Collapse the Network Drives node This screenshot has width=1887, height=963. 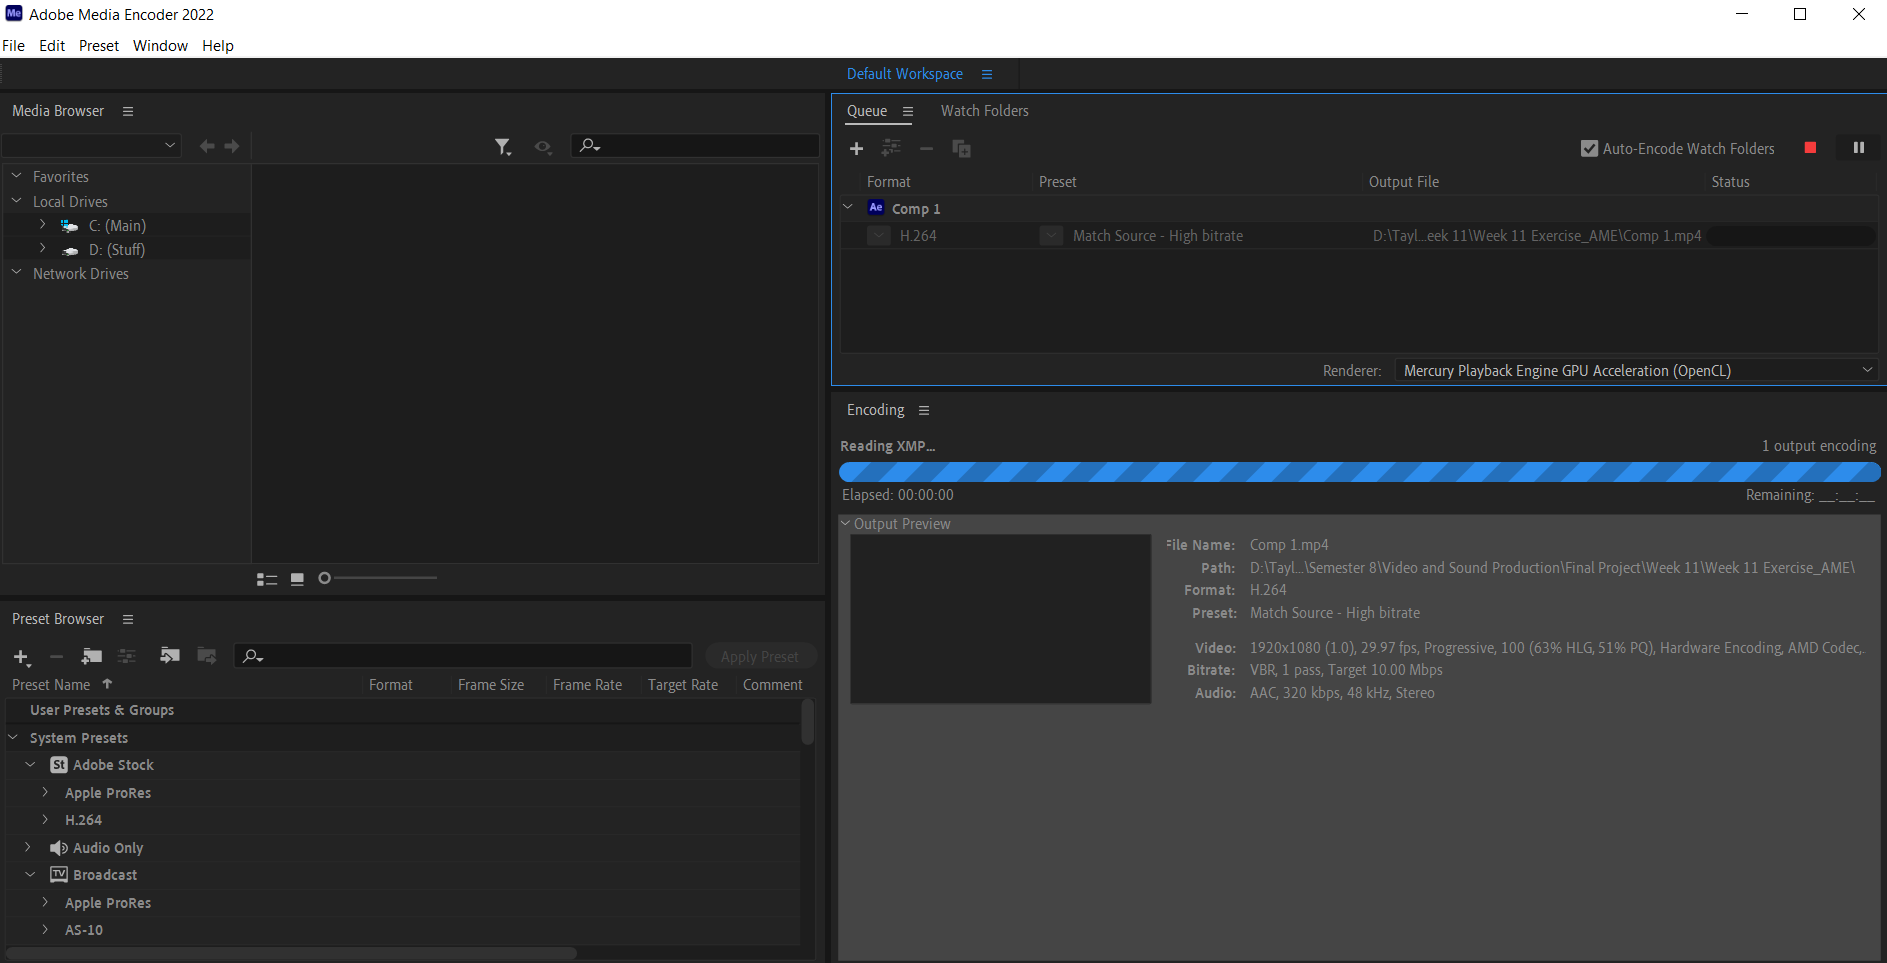[x=16, y=272]
